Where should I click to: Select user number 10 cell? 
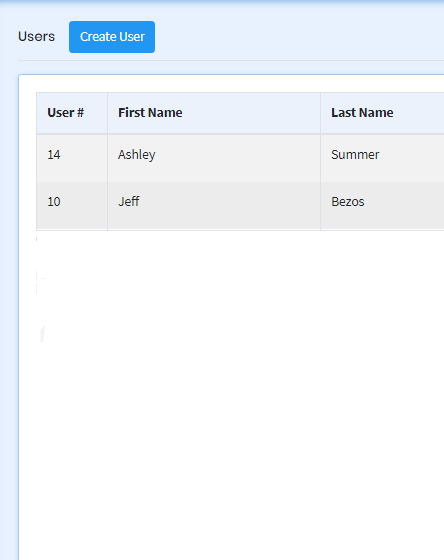(72, 205)
